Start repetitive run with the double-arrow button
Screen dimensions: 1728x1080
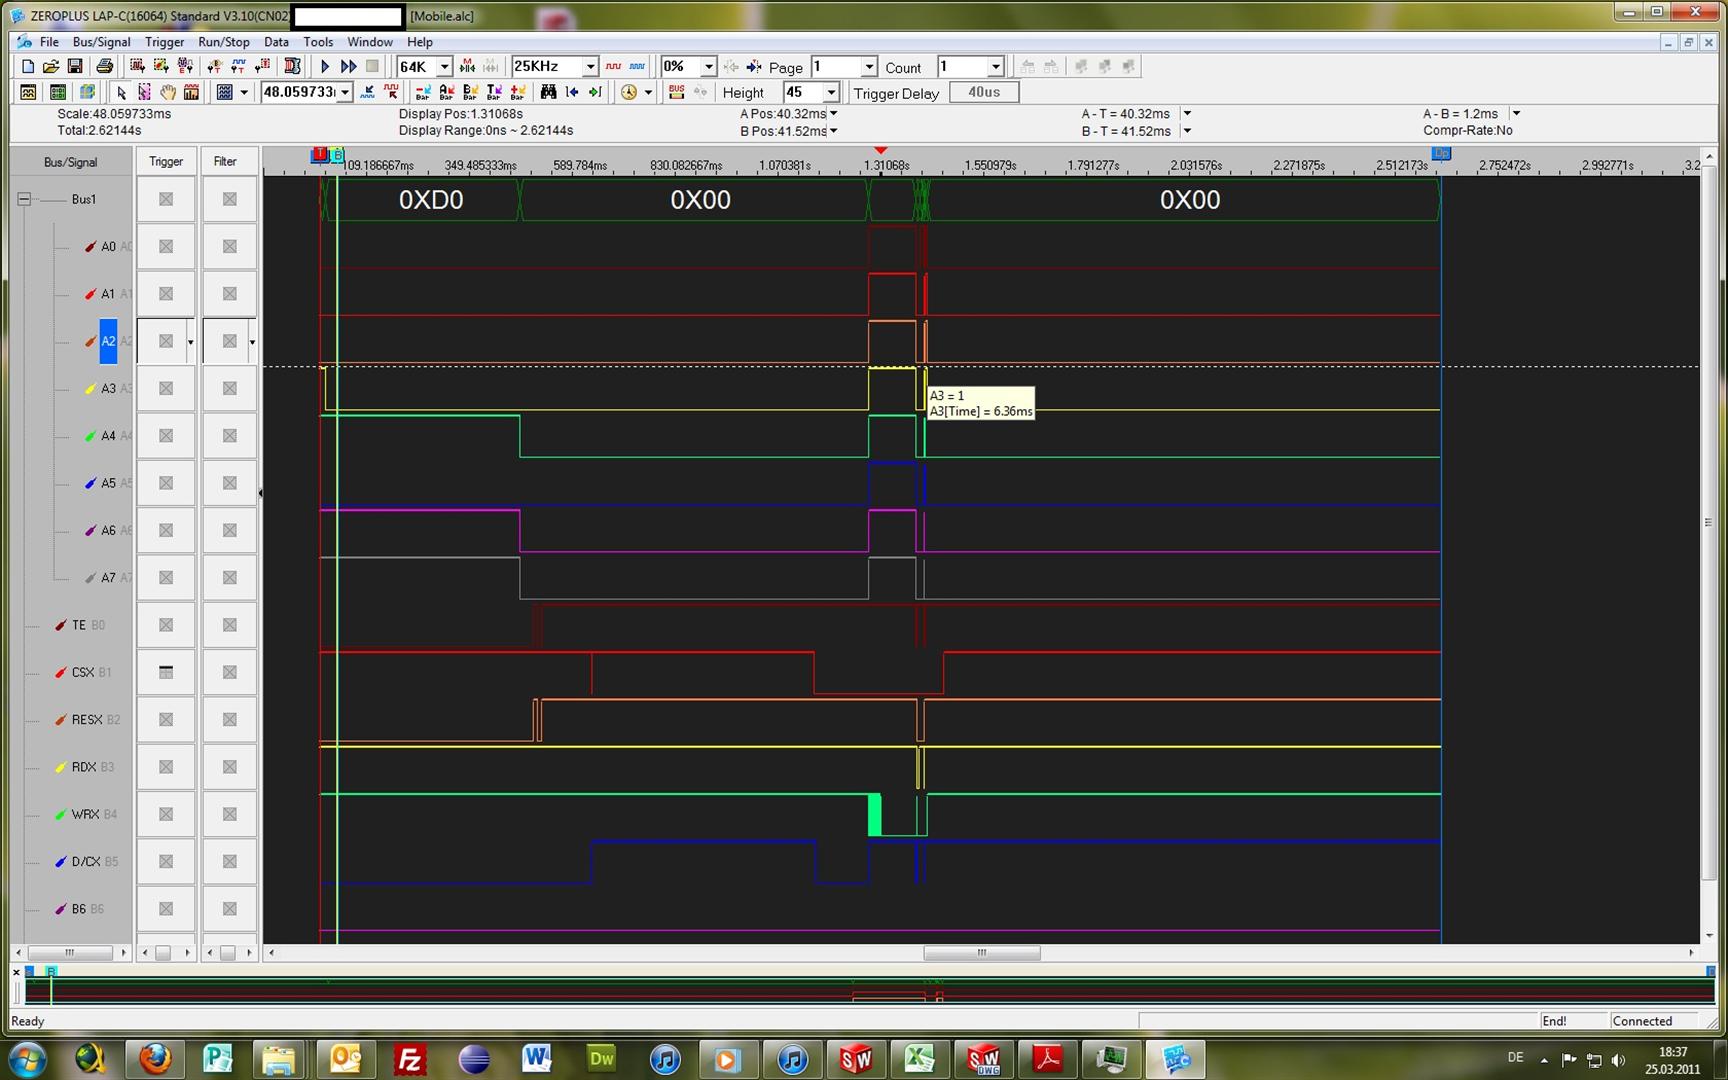point(348,66)
